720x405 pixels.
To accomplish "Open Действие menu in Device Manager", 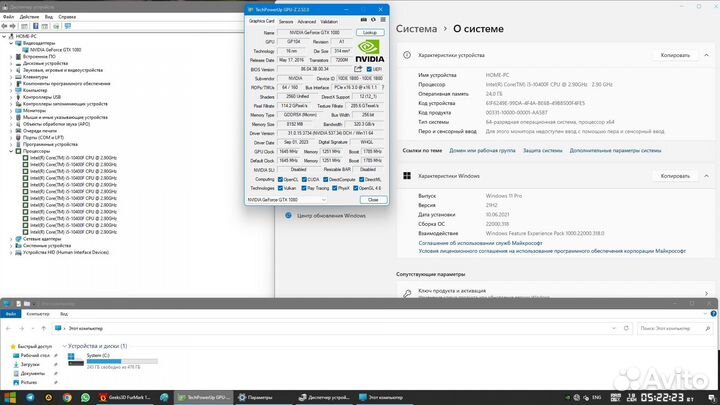I will [29, 17].
